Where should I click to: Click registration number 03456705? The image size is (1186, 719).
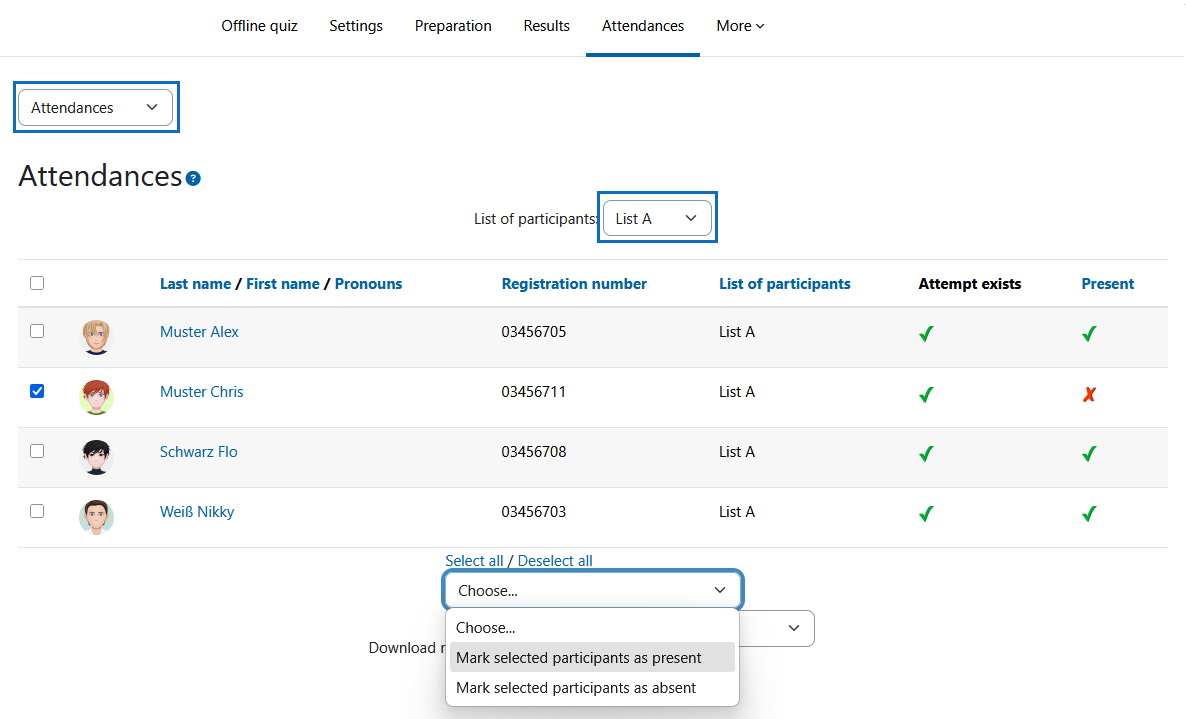(533, 332)
